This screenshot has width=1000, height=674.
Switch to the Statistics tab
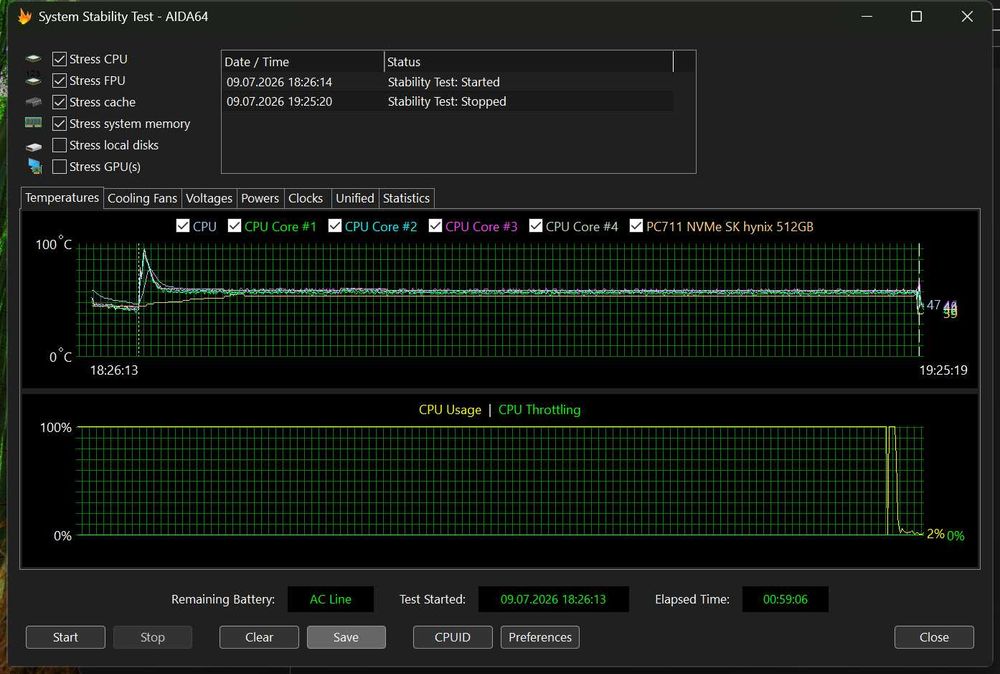pos(406,198)
